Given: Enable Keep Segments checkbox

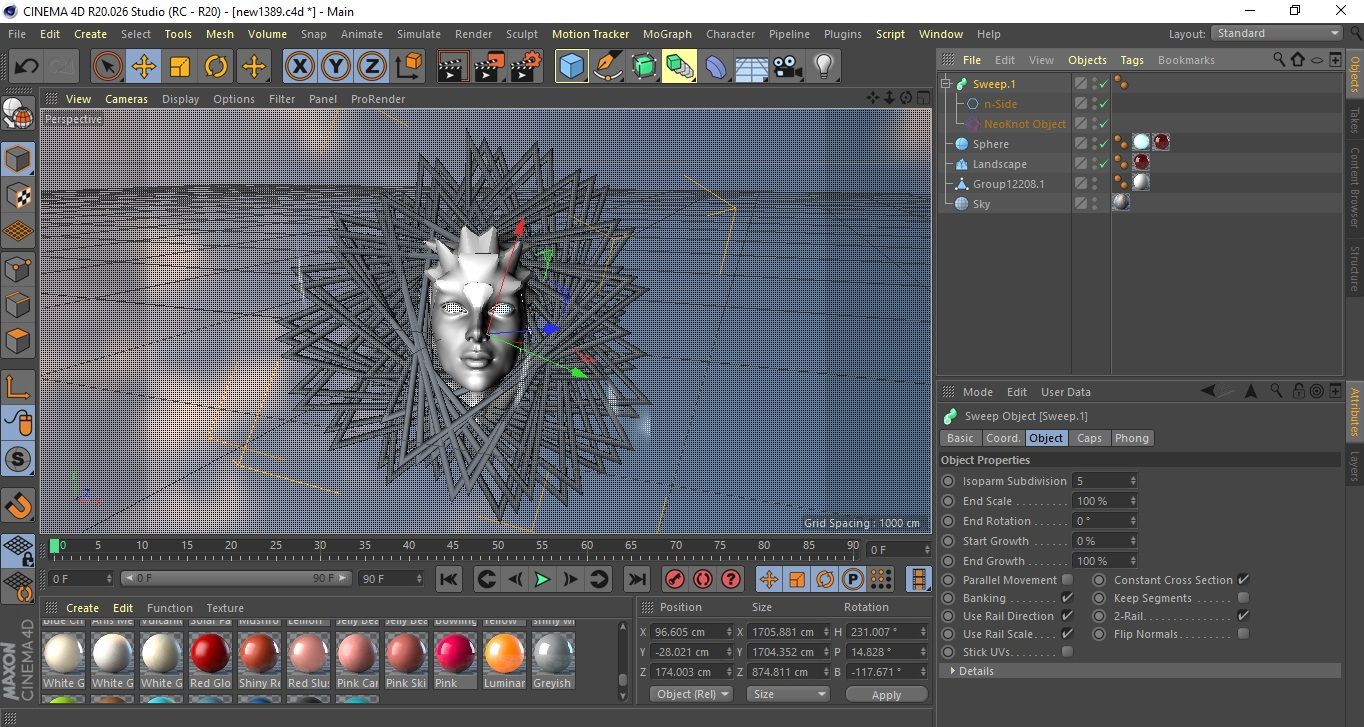Looking at the screenshot, I should coord(1243,598).
